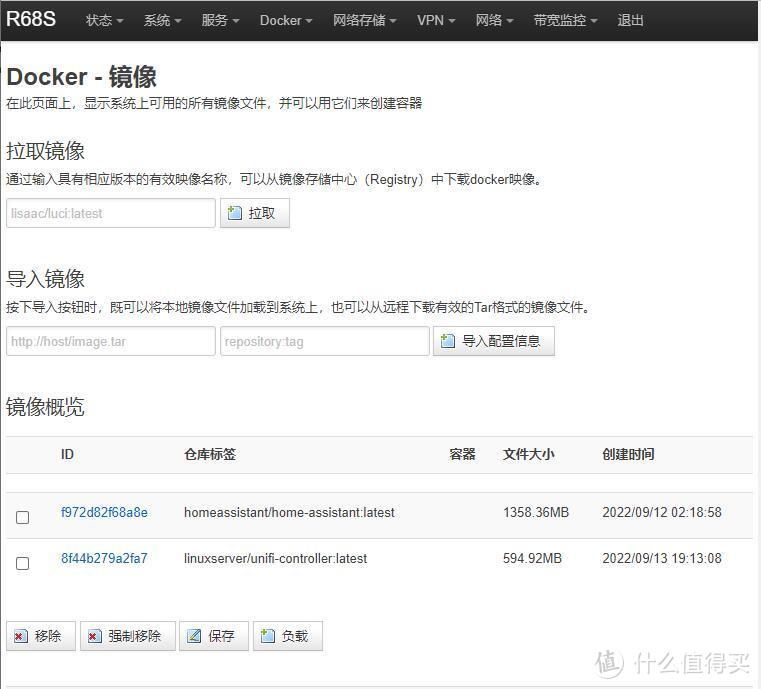The height and width of the screenshot is (689, 761).
Task: Click the 负载 load button
Action: click(x=287, y=636)
